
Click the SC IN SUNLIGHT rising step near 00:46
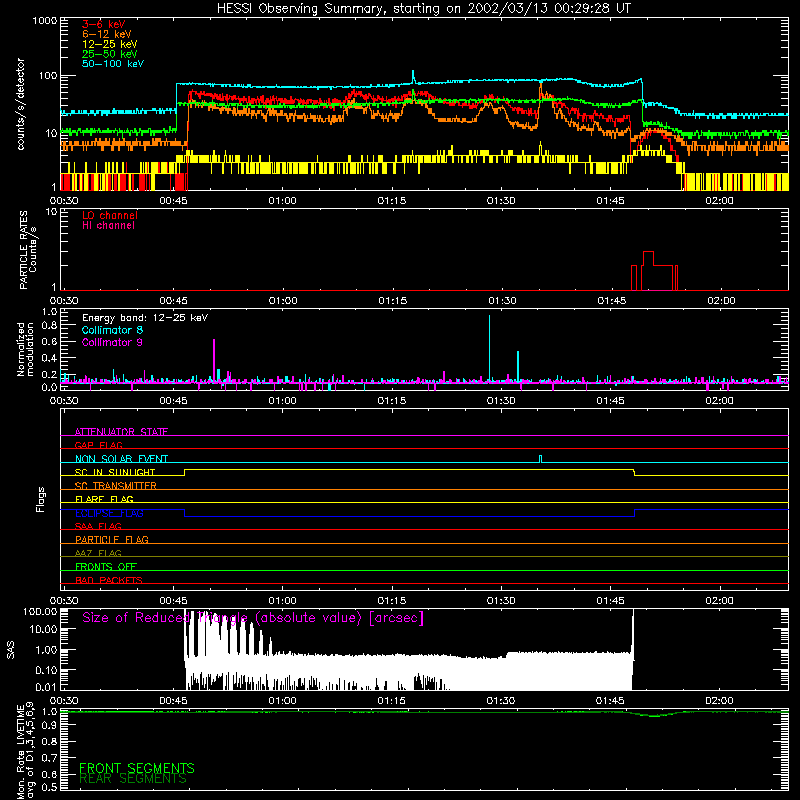click(x=185, y=472)
